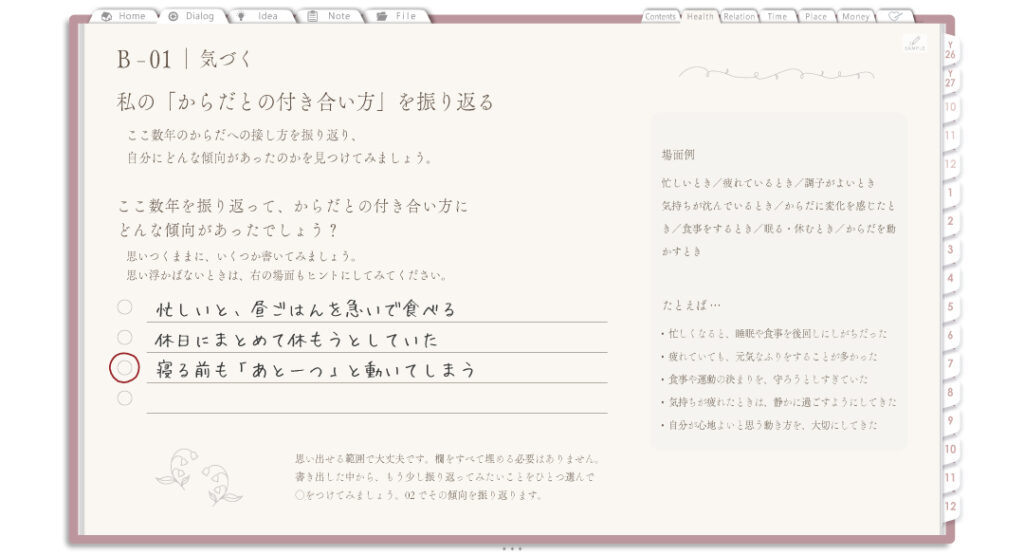
Task: Open the Relation tab
Action: coord(739,16)
